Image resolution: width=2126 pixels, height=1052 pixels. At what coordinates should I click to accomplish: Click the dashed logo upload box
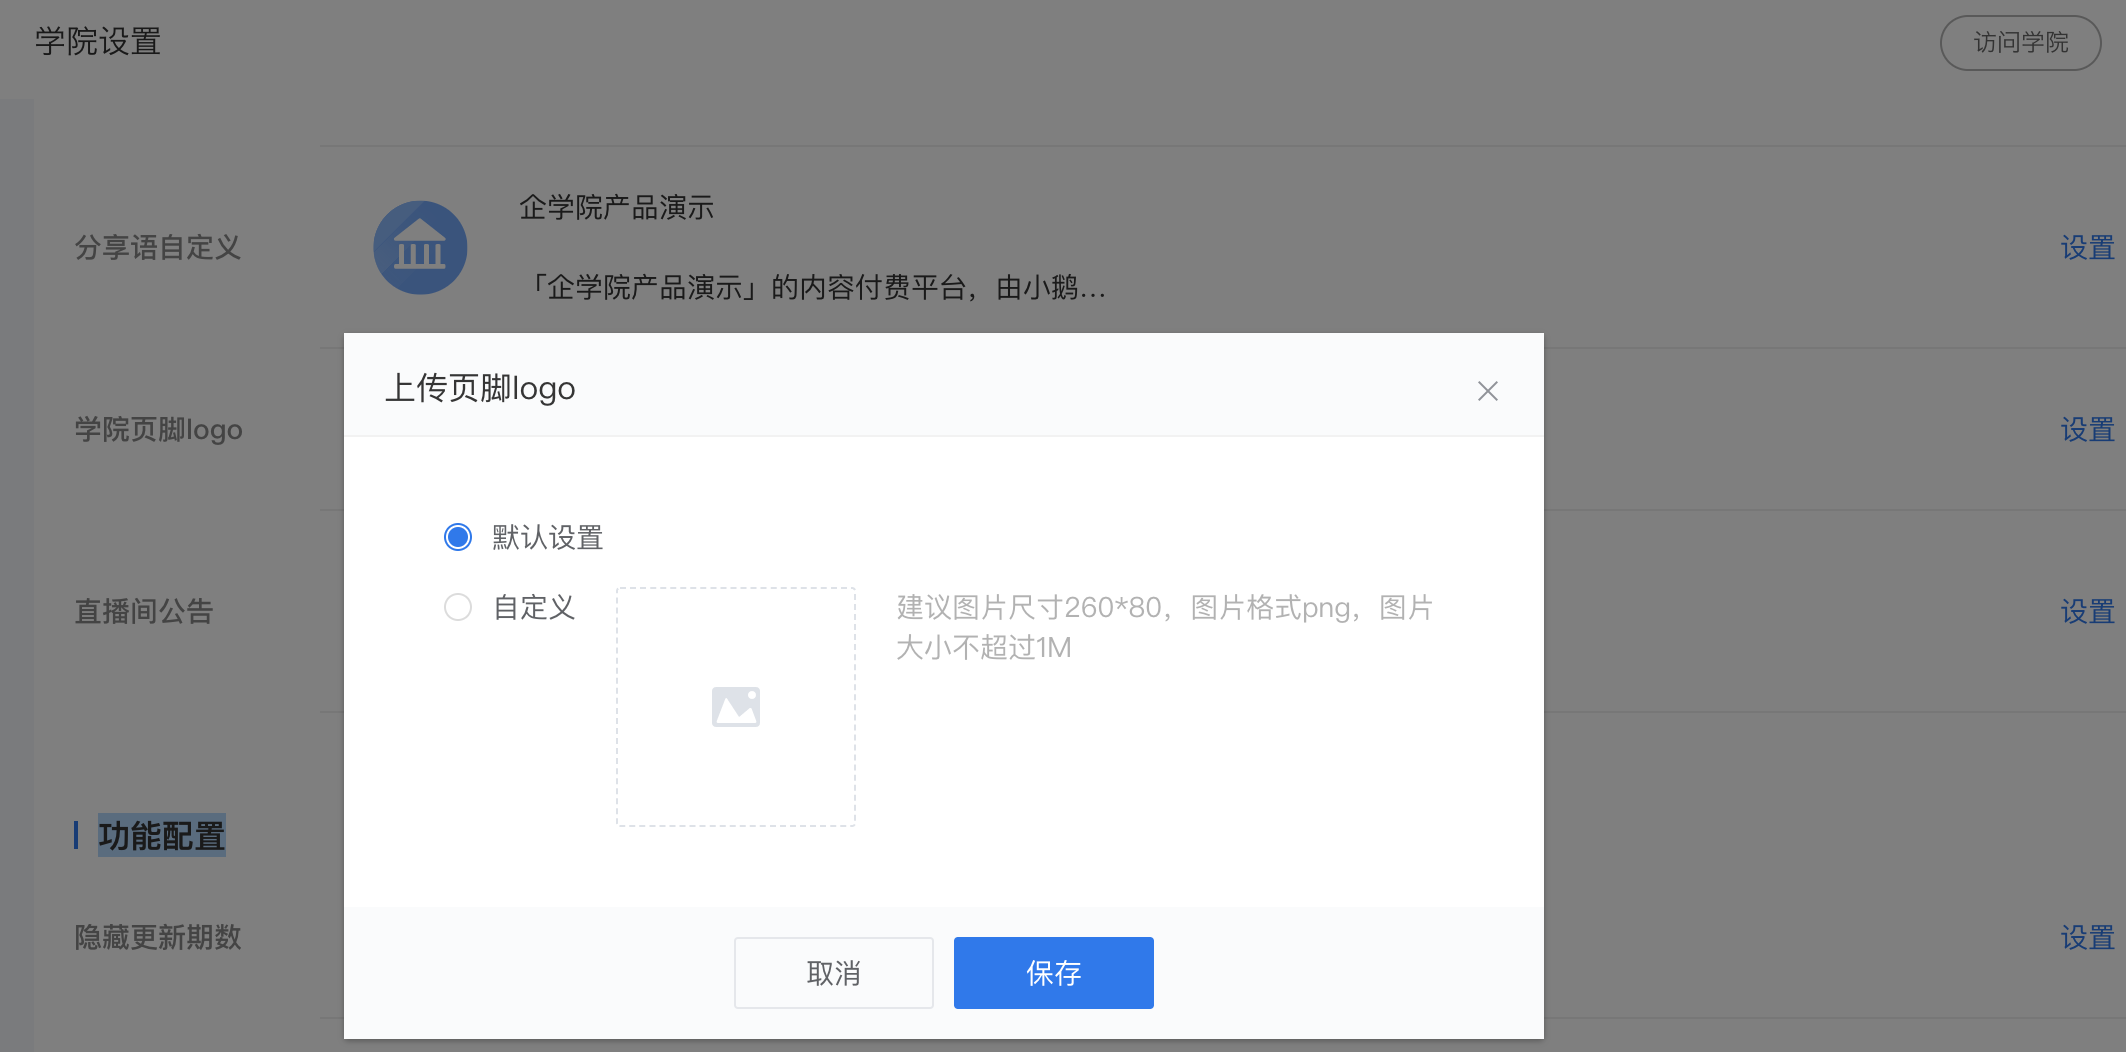[736, 707]
